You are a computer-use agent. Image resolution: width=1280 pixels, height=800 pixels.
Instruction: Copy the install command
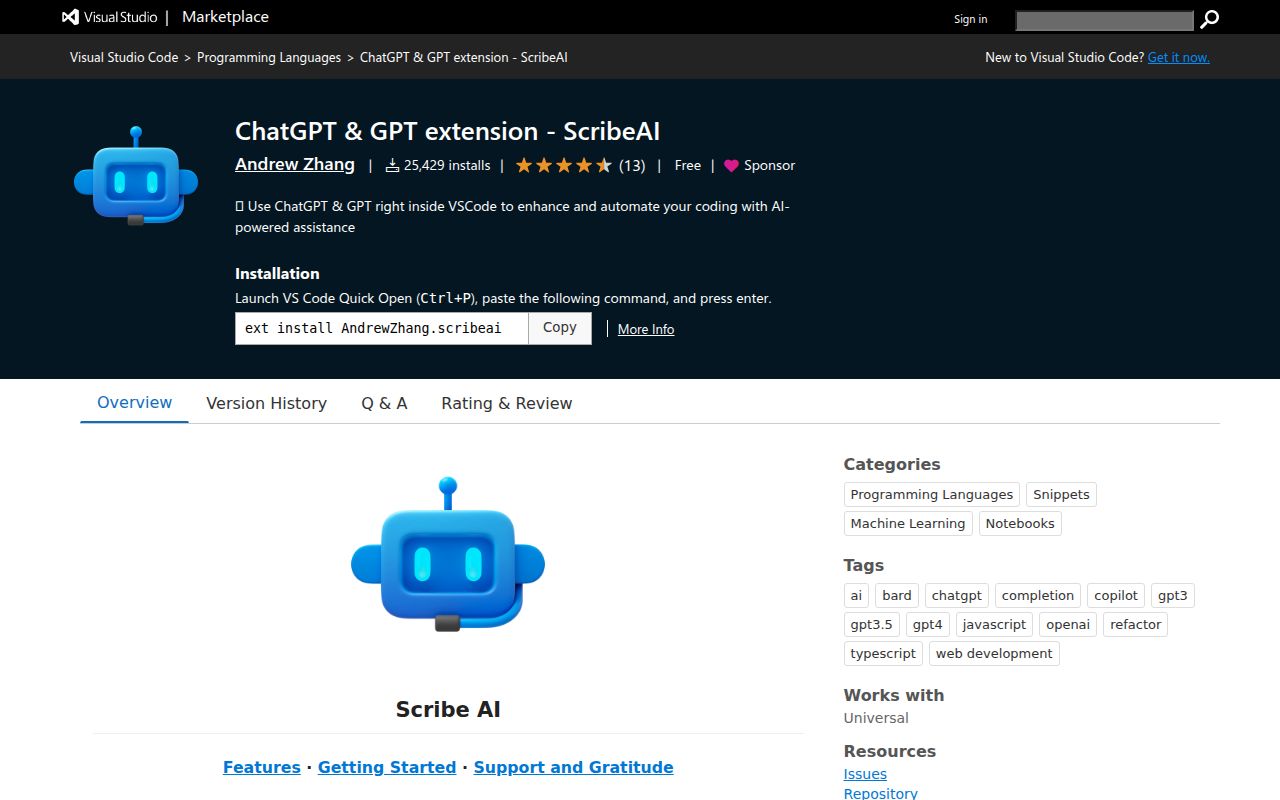tap(560, 328)
